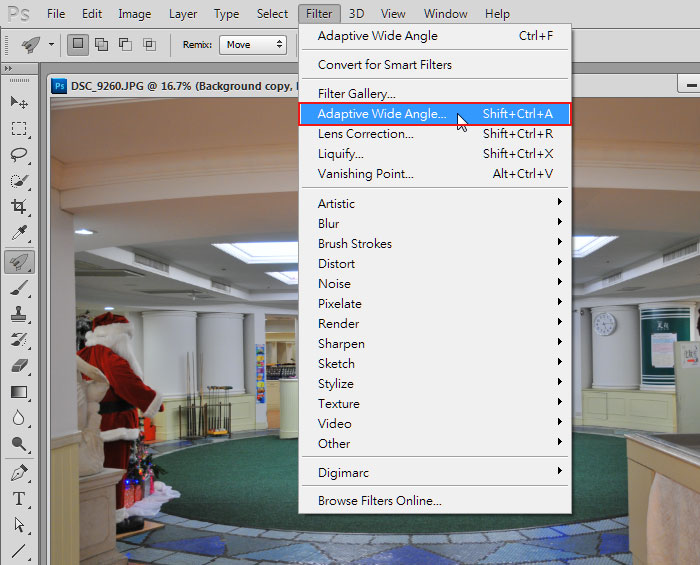This screenshot has width=700, height=565.
Task: Open the 3D menu
Action: 356,14
